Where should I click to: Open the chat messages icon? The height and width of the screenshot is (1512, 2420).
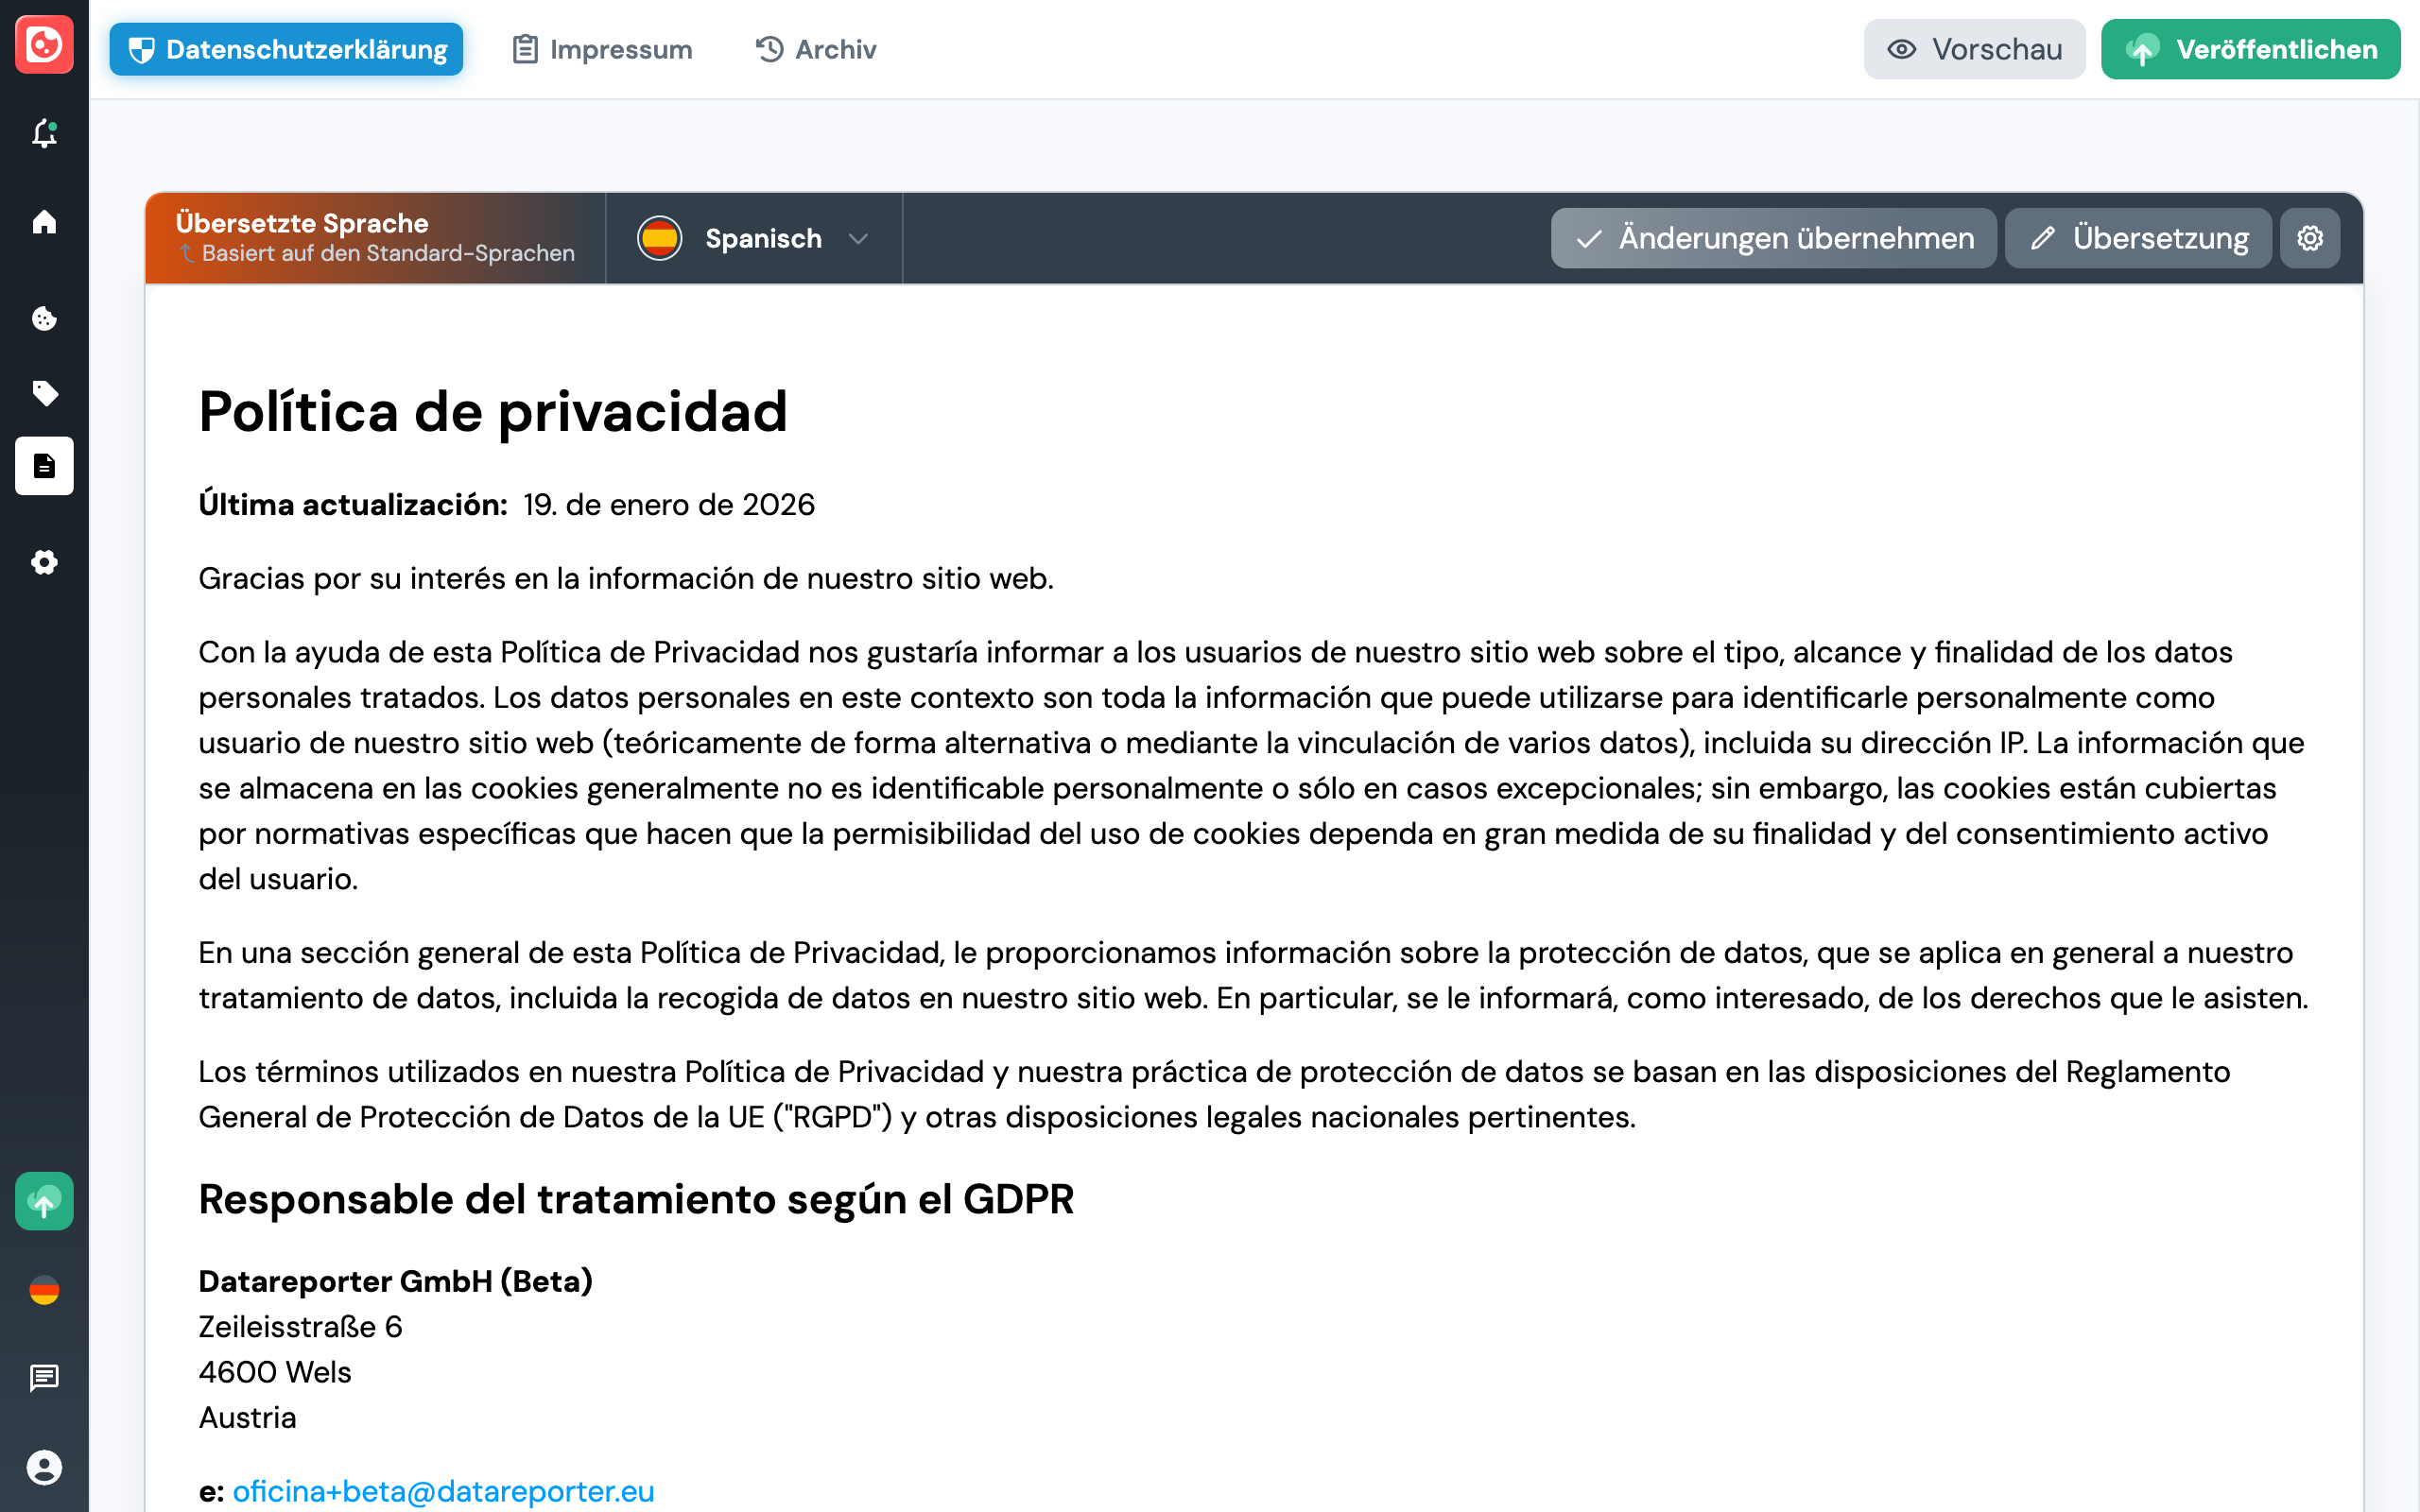click(x=44, y=1378)
